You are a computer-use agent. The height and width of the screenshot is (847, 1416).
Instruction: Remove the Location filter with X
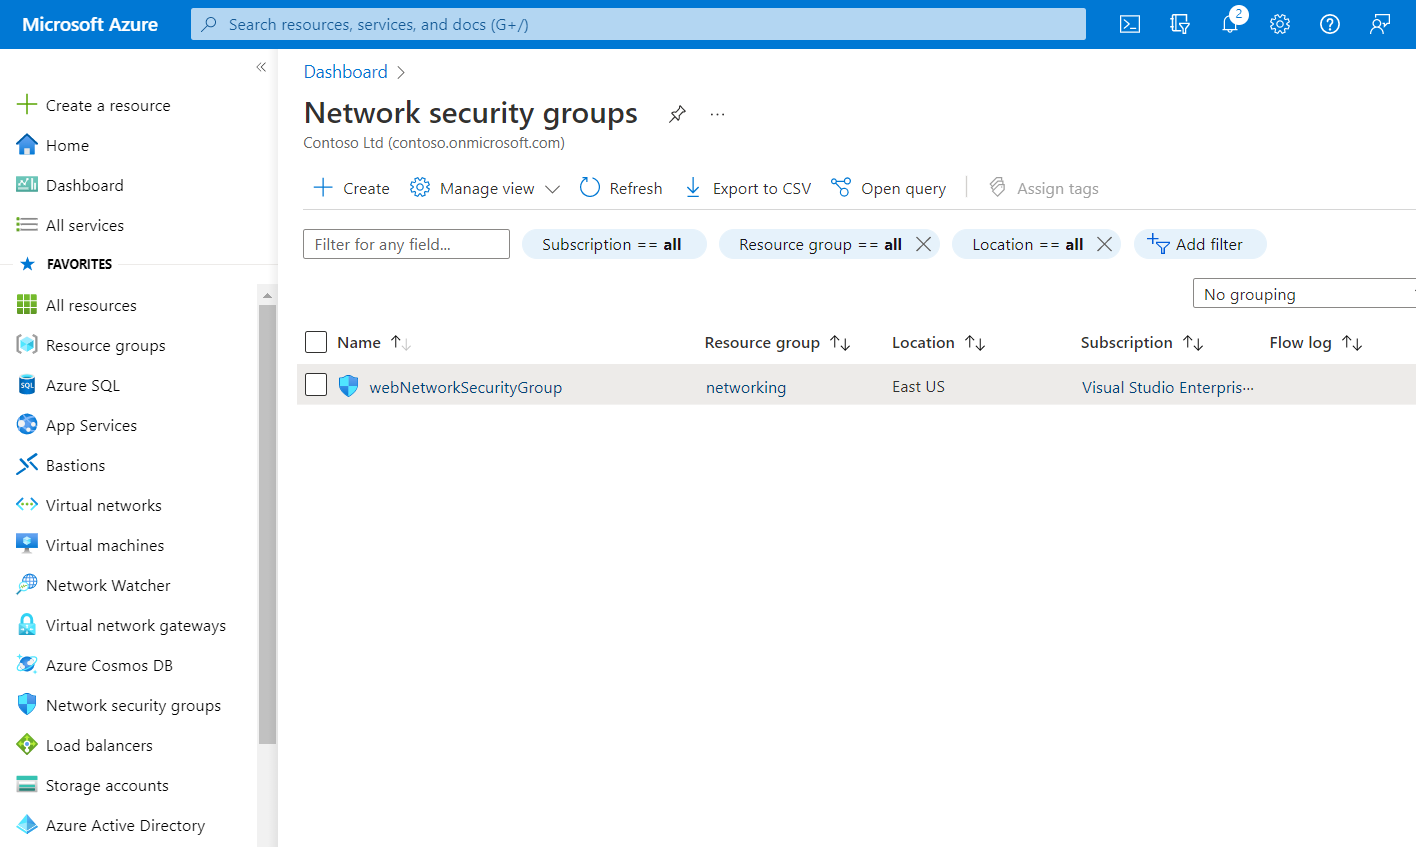(x=1104, y=244)
